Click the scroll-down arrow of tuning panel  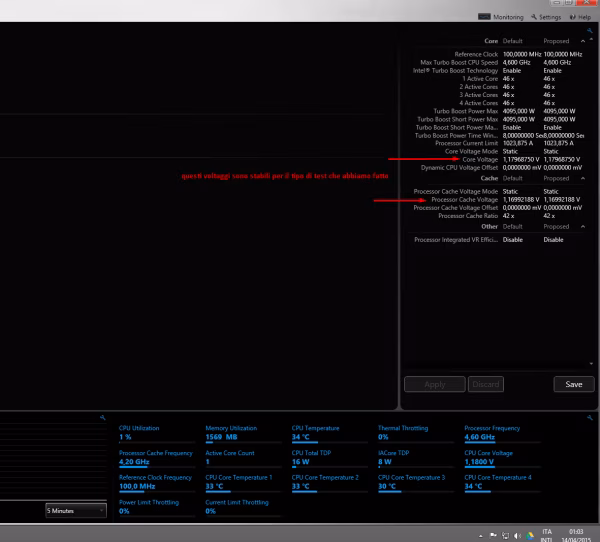click(591, 364)
